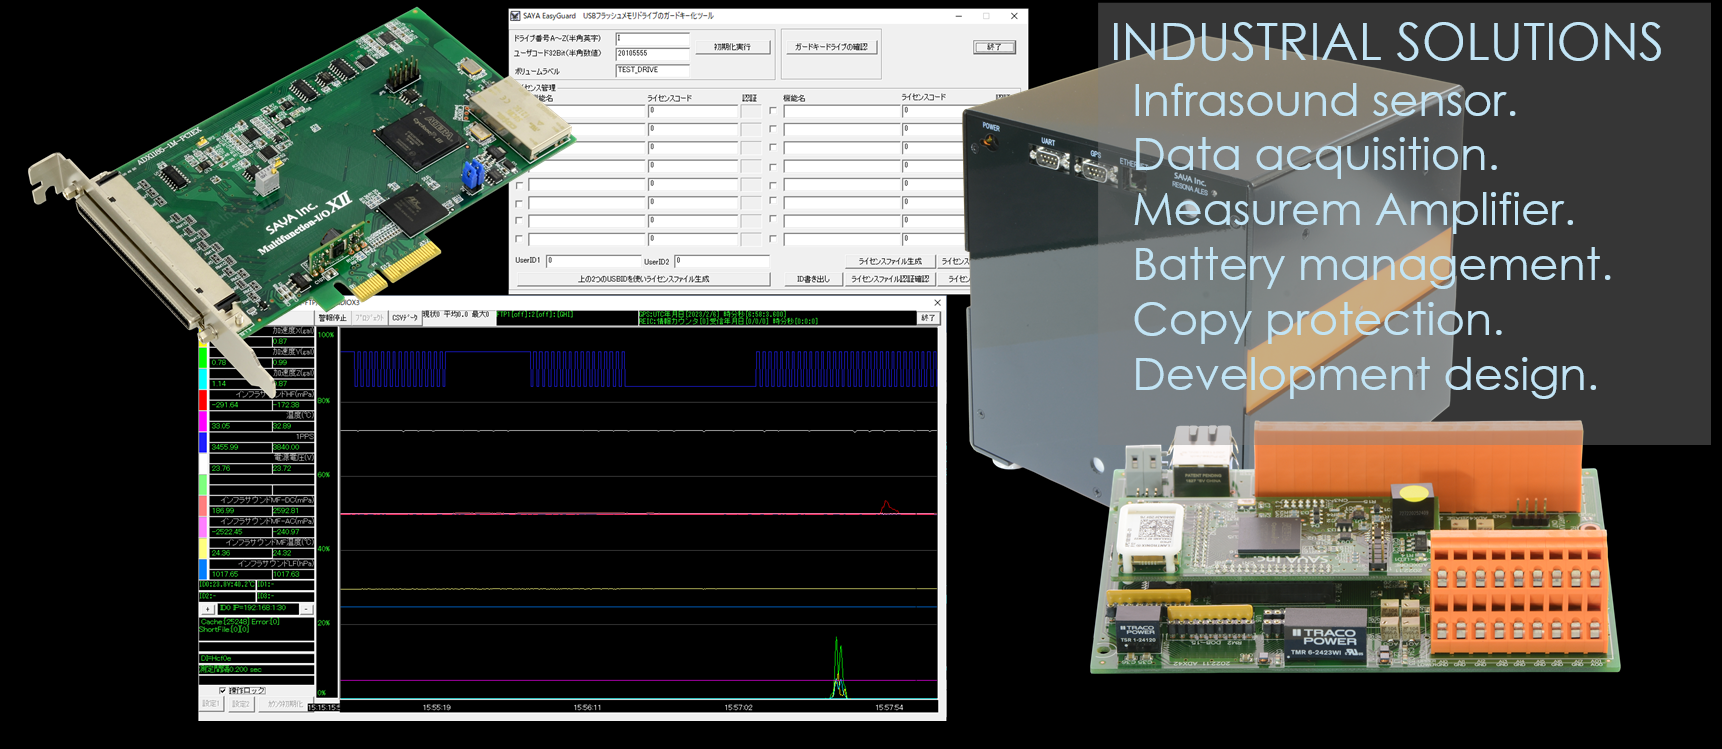Click the cyan swatch for 加速度Z channel
Screen dimensions: 1722x749
(x=204, y=378)
